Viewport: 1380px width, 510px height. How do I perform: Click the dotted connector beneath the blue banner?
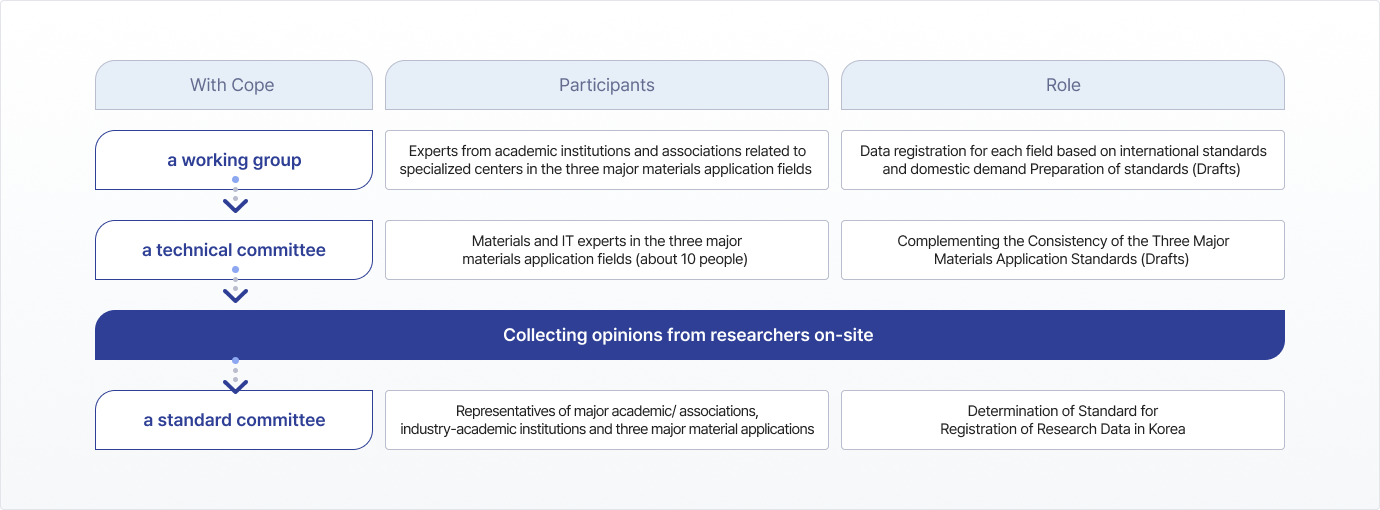235,369
